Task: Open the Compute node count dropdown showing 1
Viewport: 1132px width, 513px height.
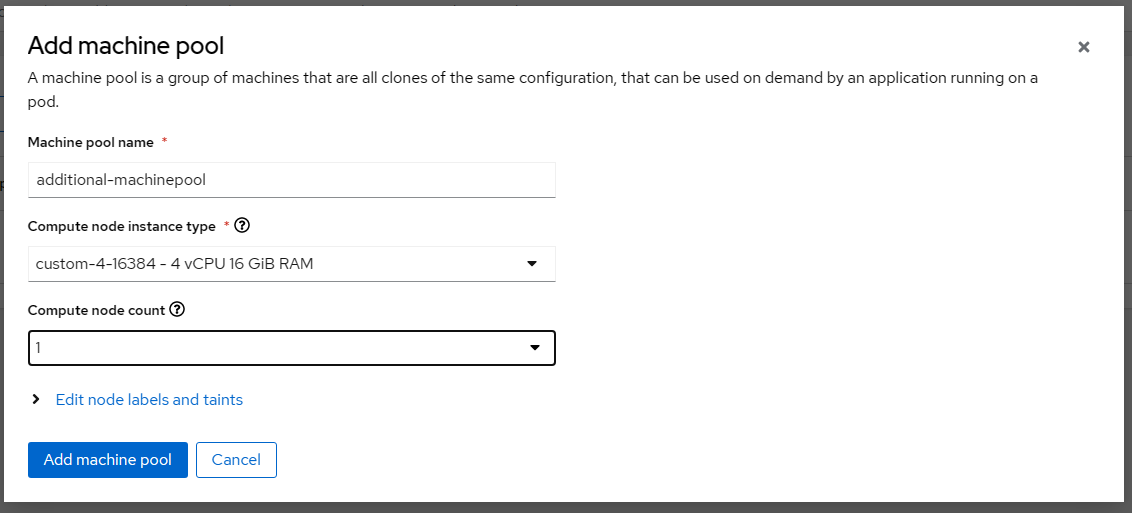Action: click(x=280, y=348)
